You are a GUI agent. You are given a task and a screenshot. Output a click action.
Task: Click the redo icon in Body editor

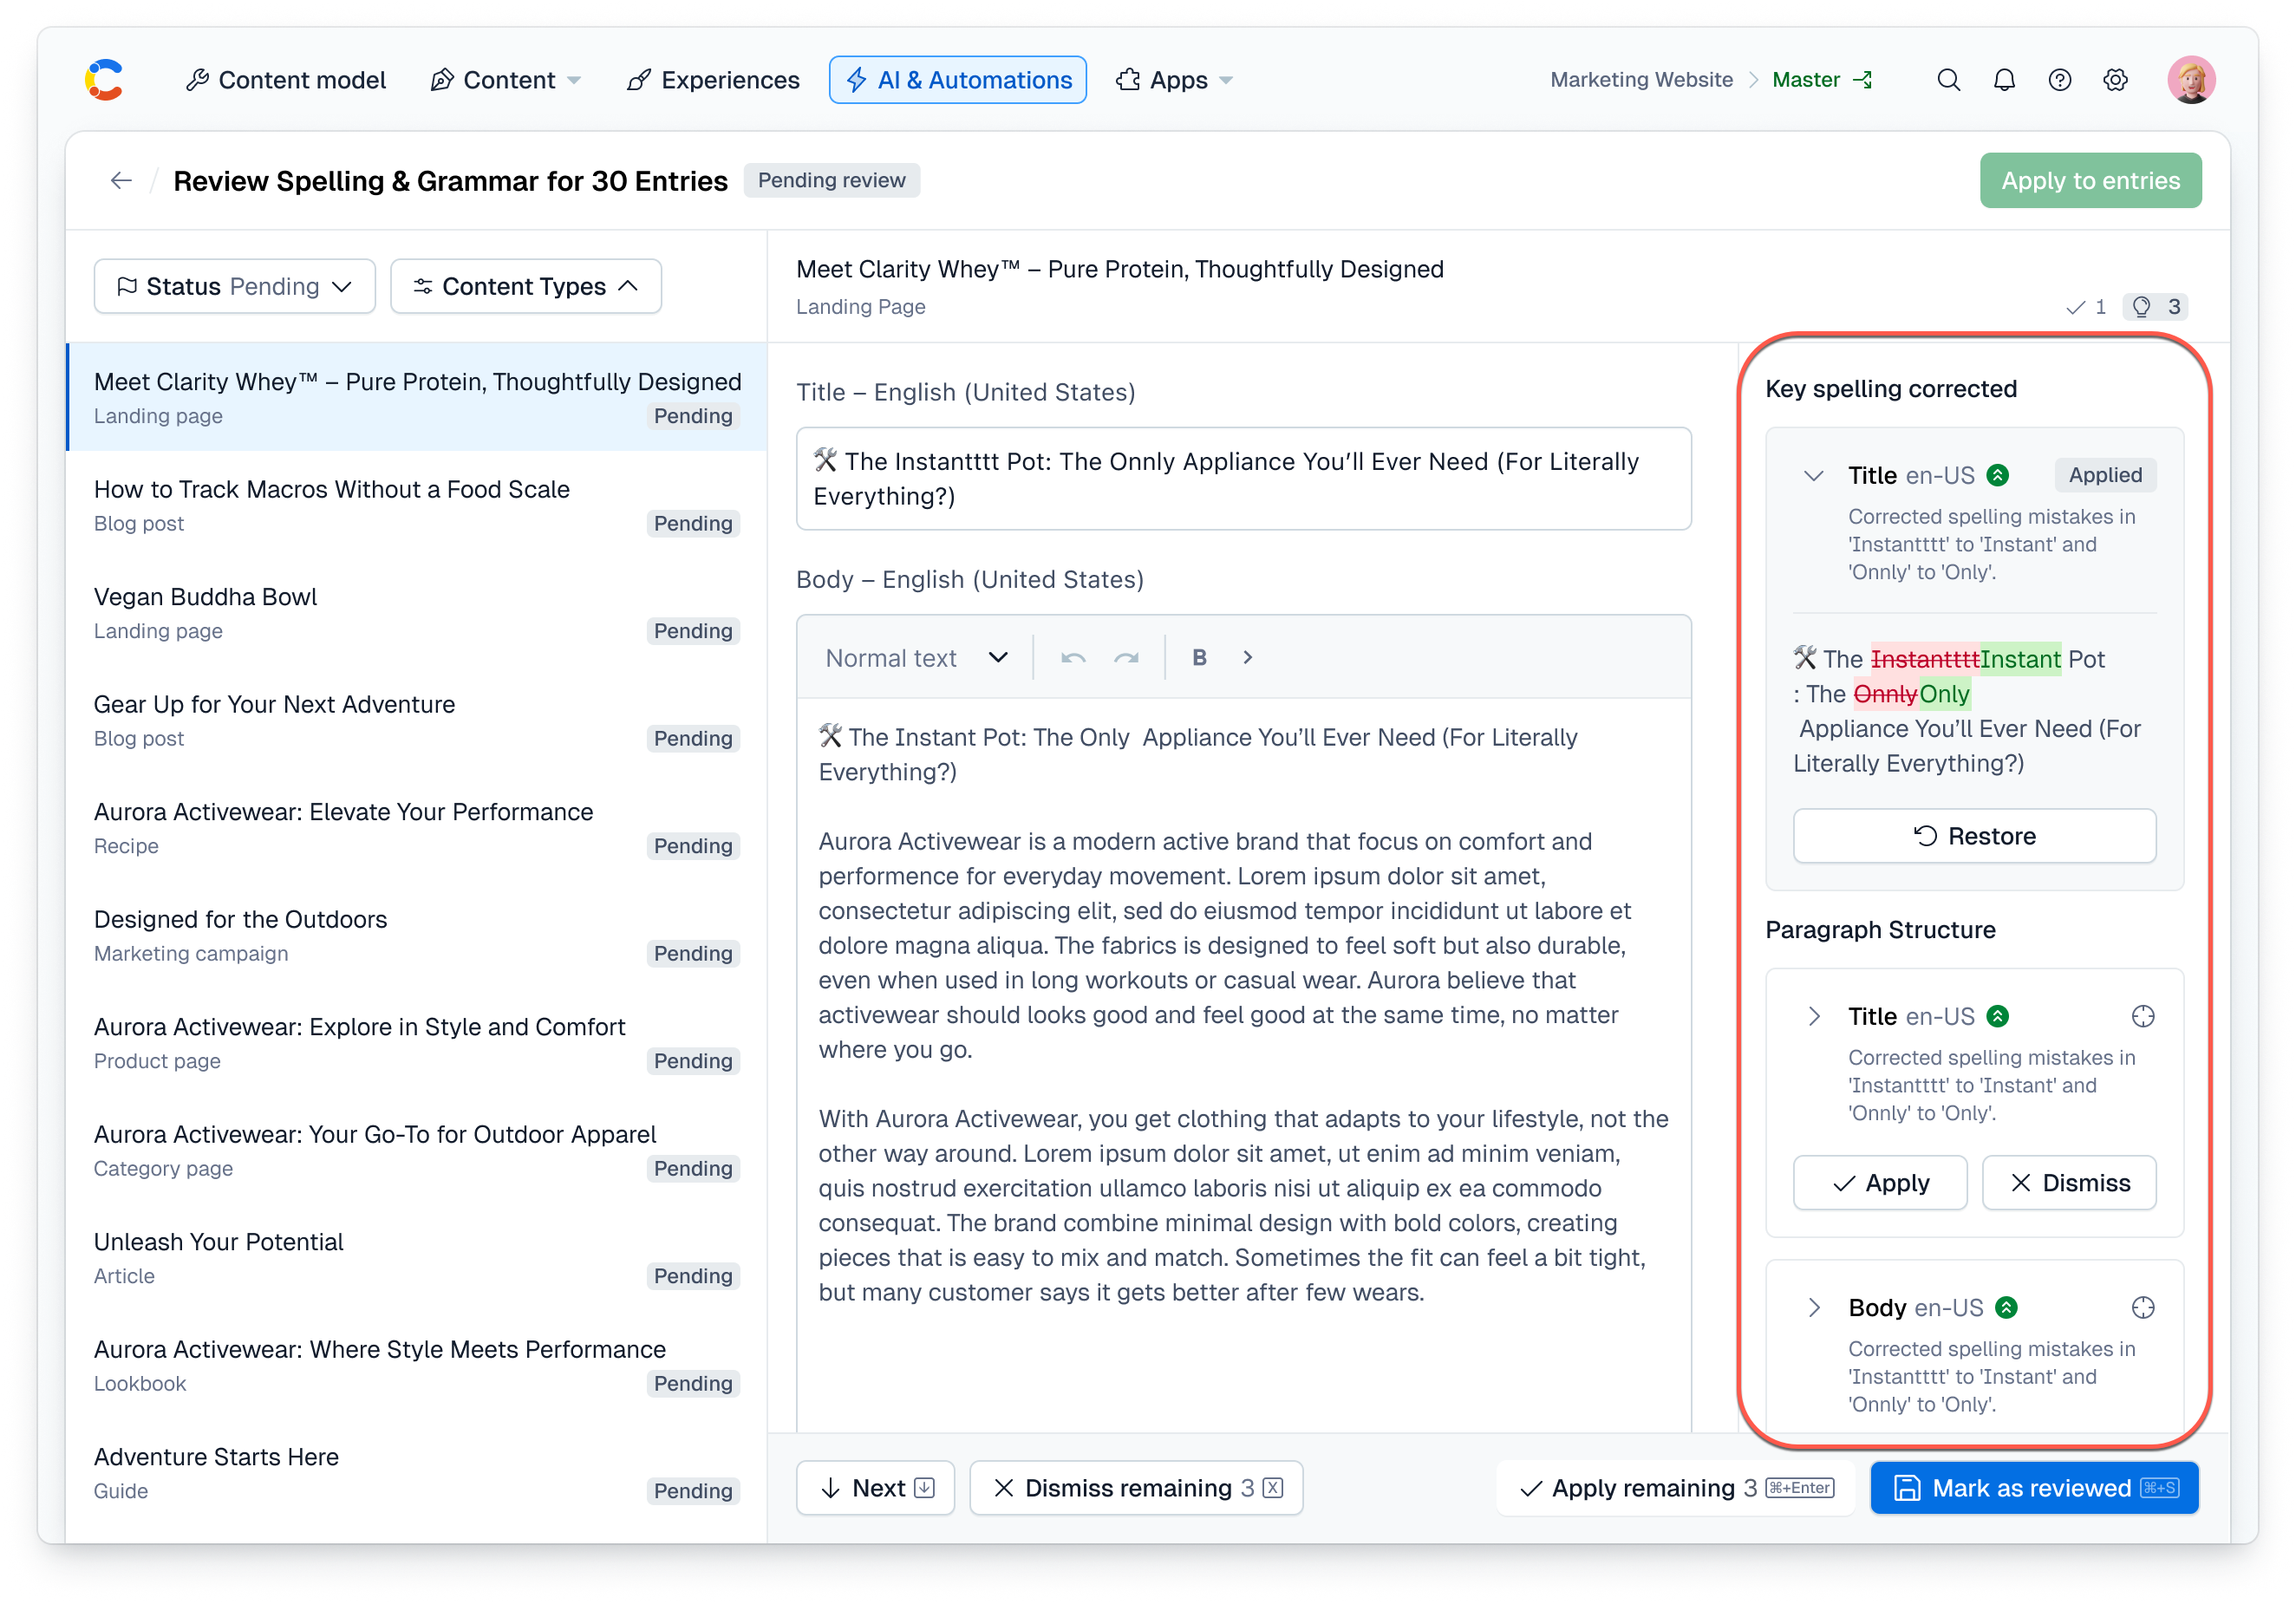(x=1126, y=658)
